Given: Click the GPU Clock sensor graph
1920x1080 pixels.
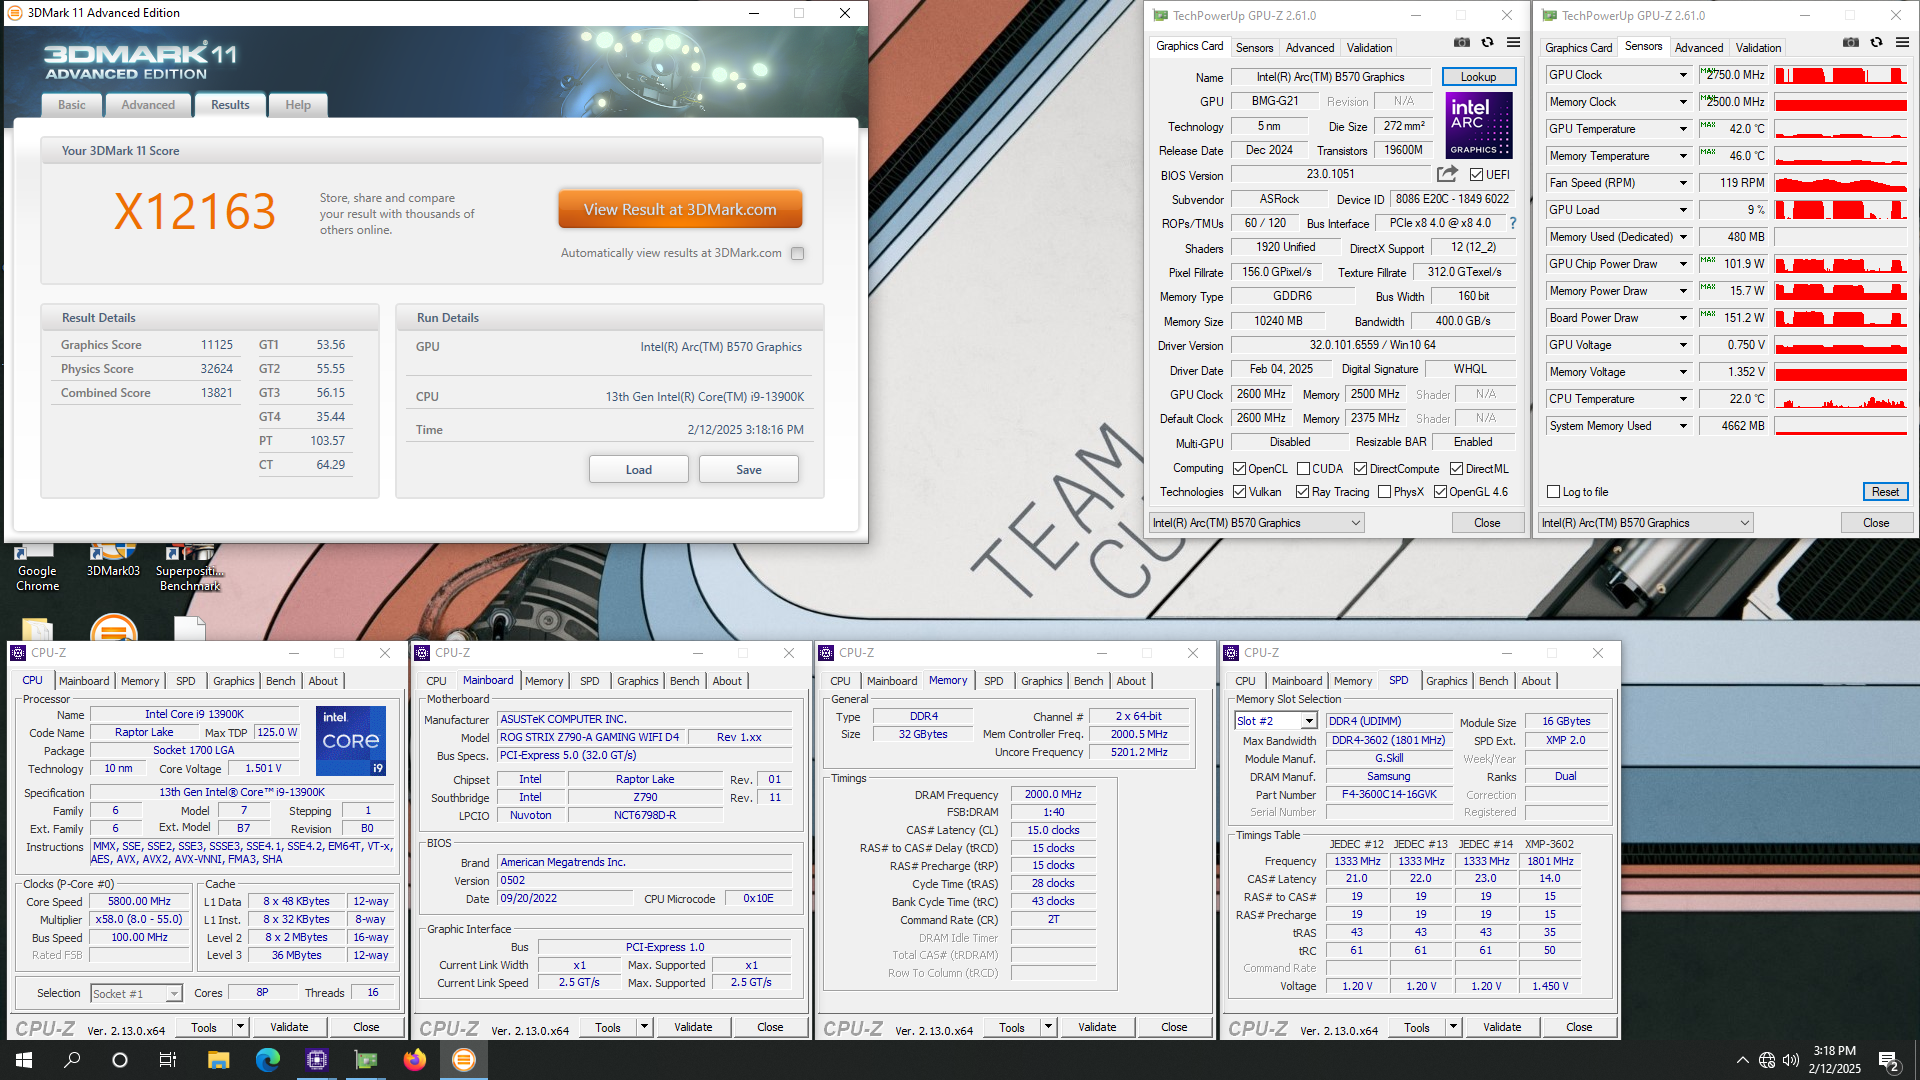Looking at the screenshot, I should [1840, 75].
